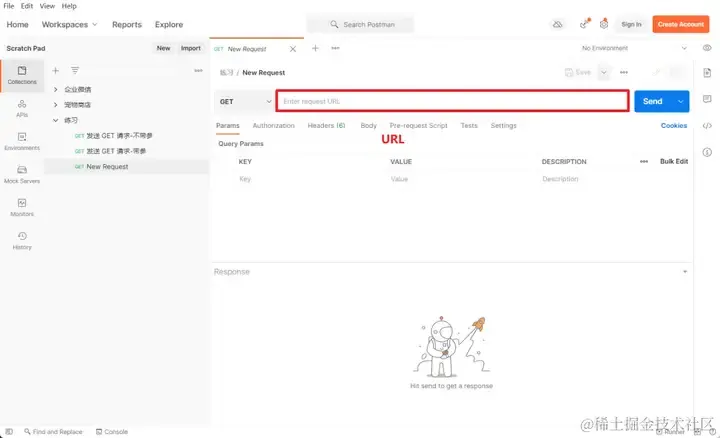The image size is (720, 438).
Task: Open the Monitors sidebar panel
Action: point(22,208)
